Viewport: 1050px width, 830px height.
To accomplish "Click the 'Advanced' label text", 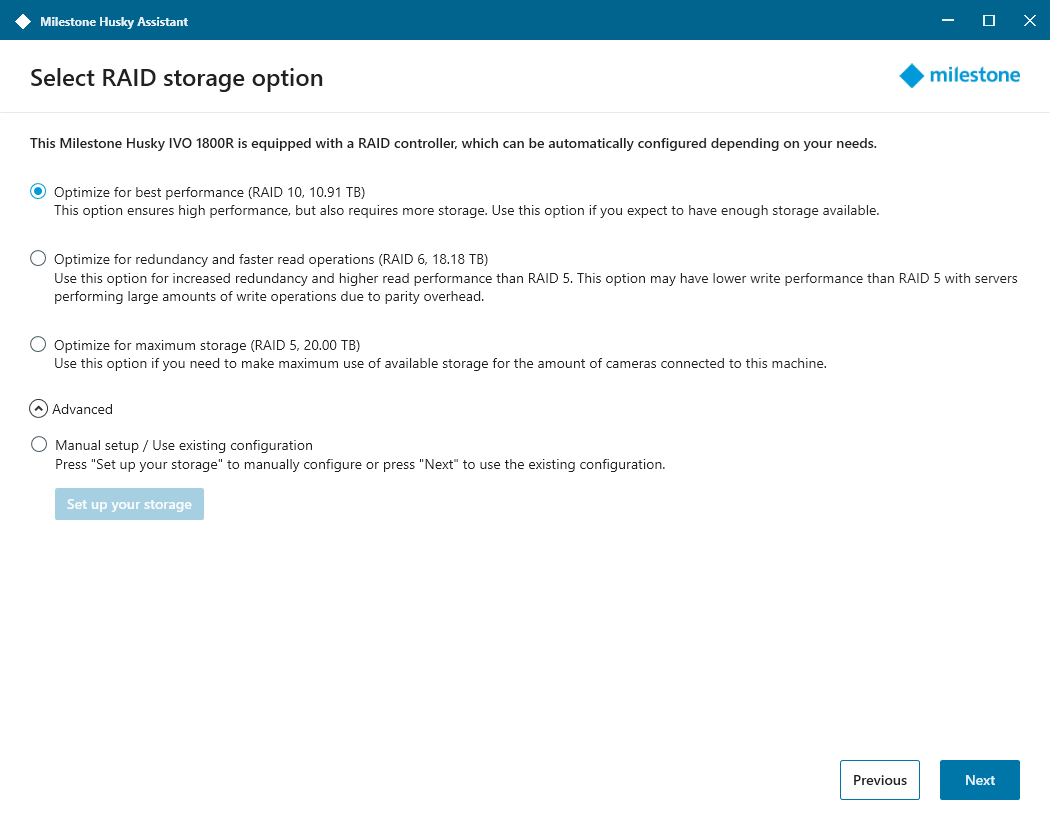I will coord(82,409).
